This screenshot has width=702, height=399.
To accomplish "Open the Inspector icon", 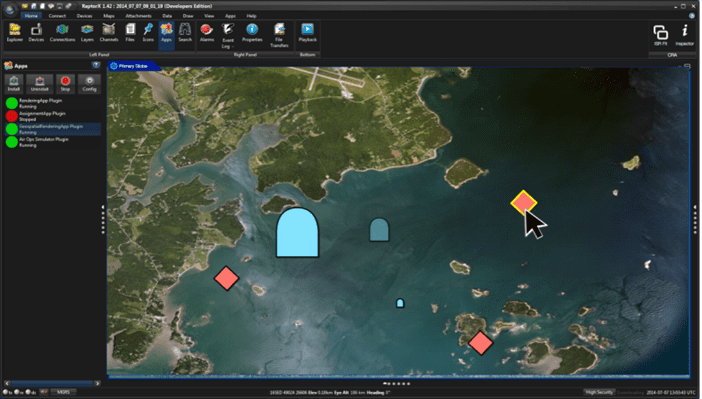I will click(685, 35).
